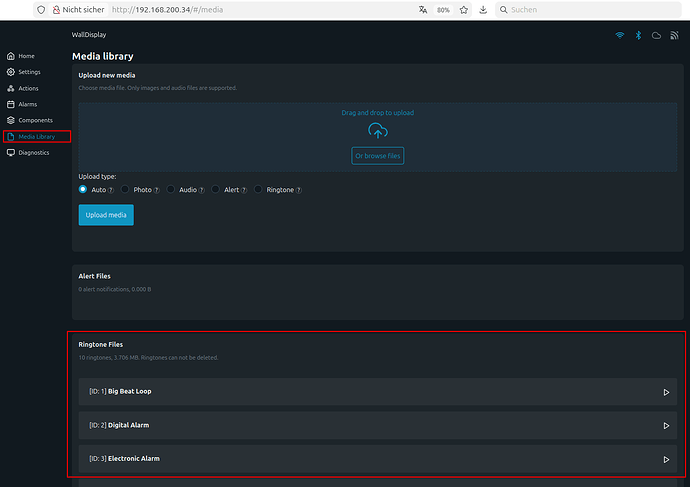
Task: Click the Suchen search field
Action: tap(590, 10)
